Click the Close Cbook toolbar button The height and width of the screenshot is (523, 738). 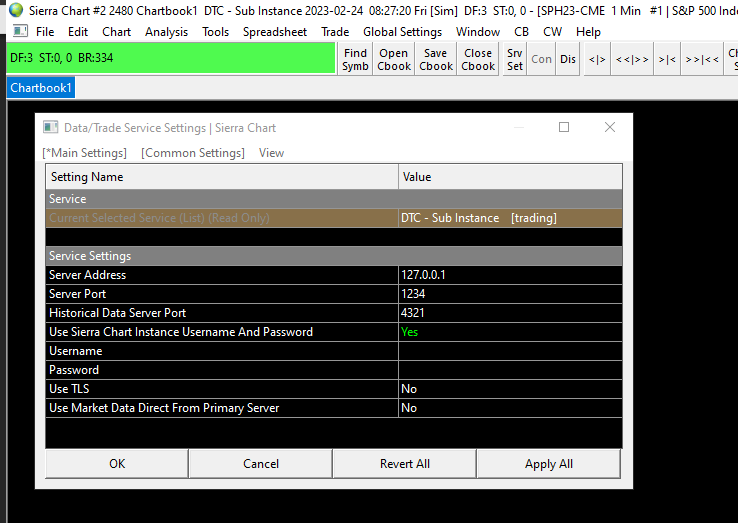pyautogui.click(x=478, y=59)
